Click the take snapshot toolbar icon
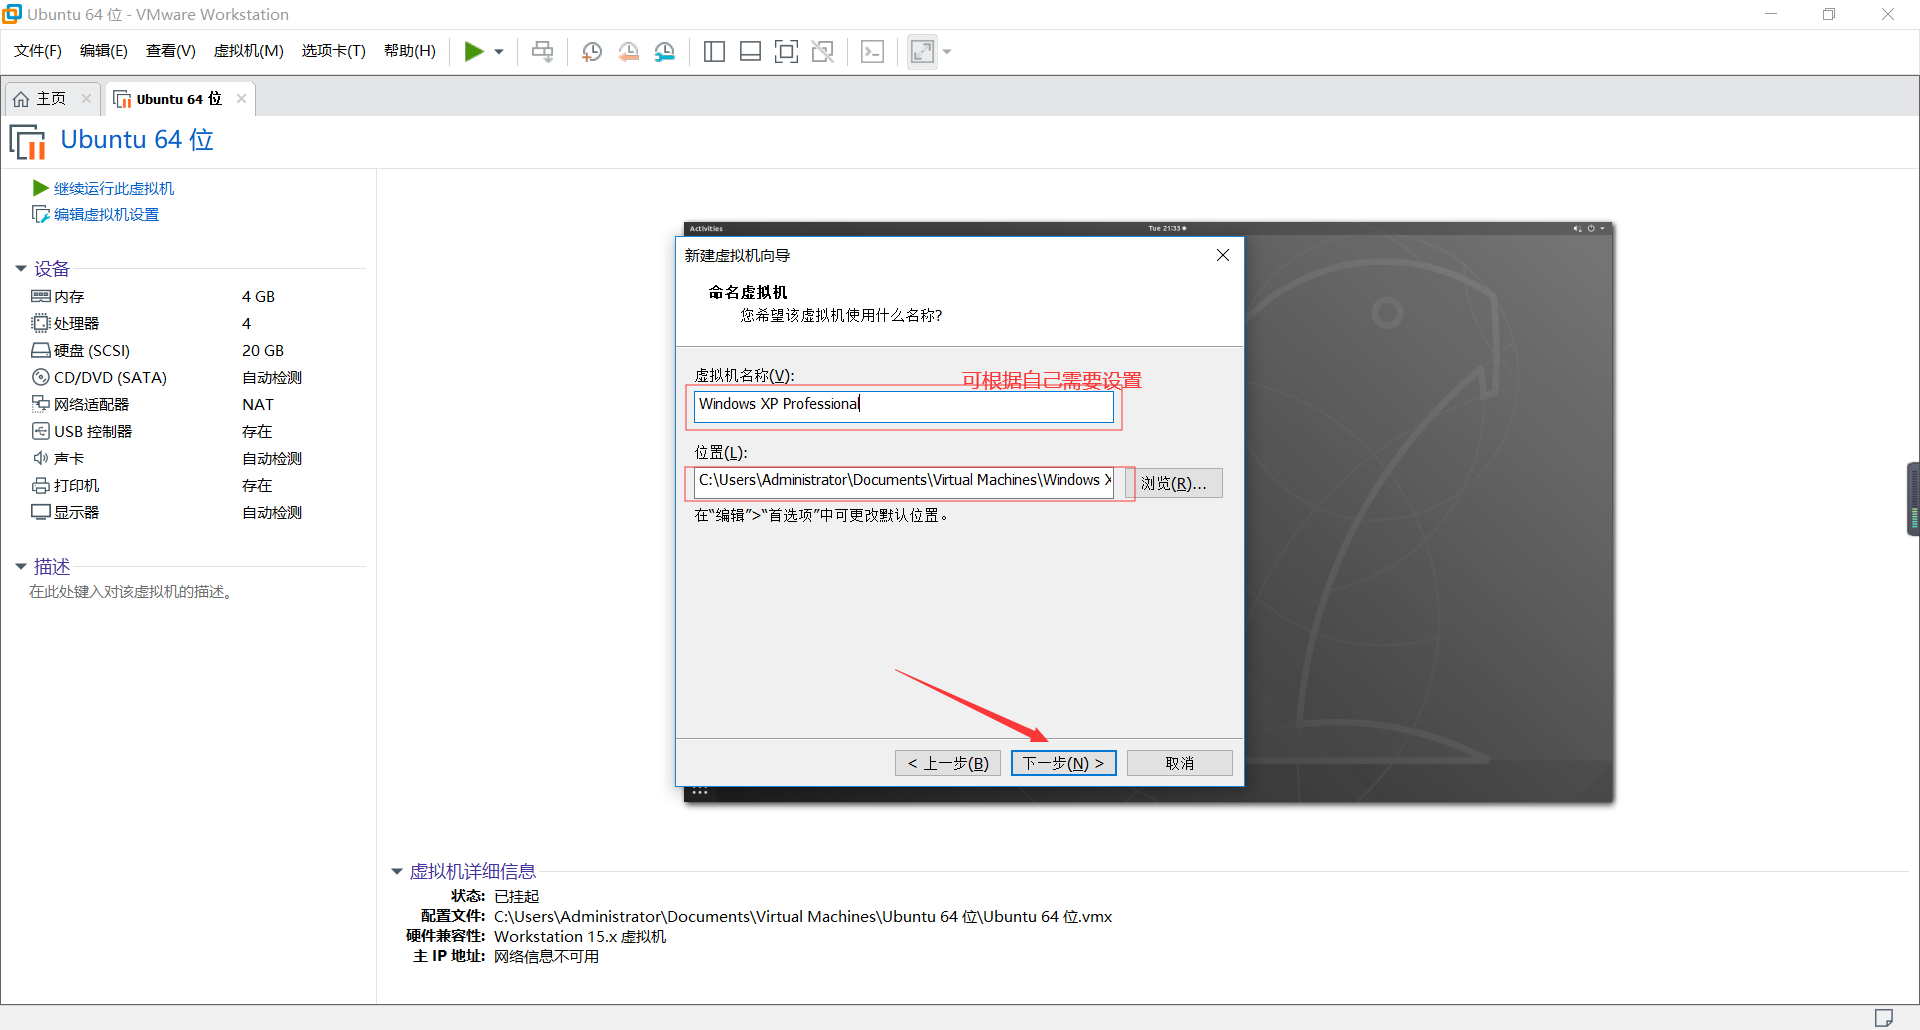 [x=592, y=51]
